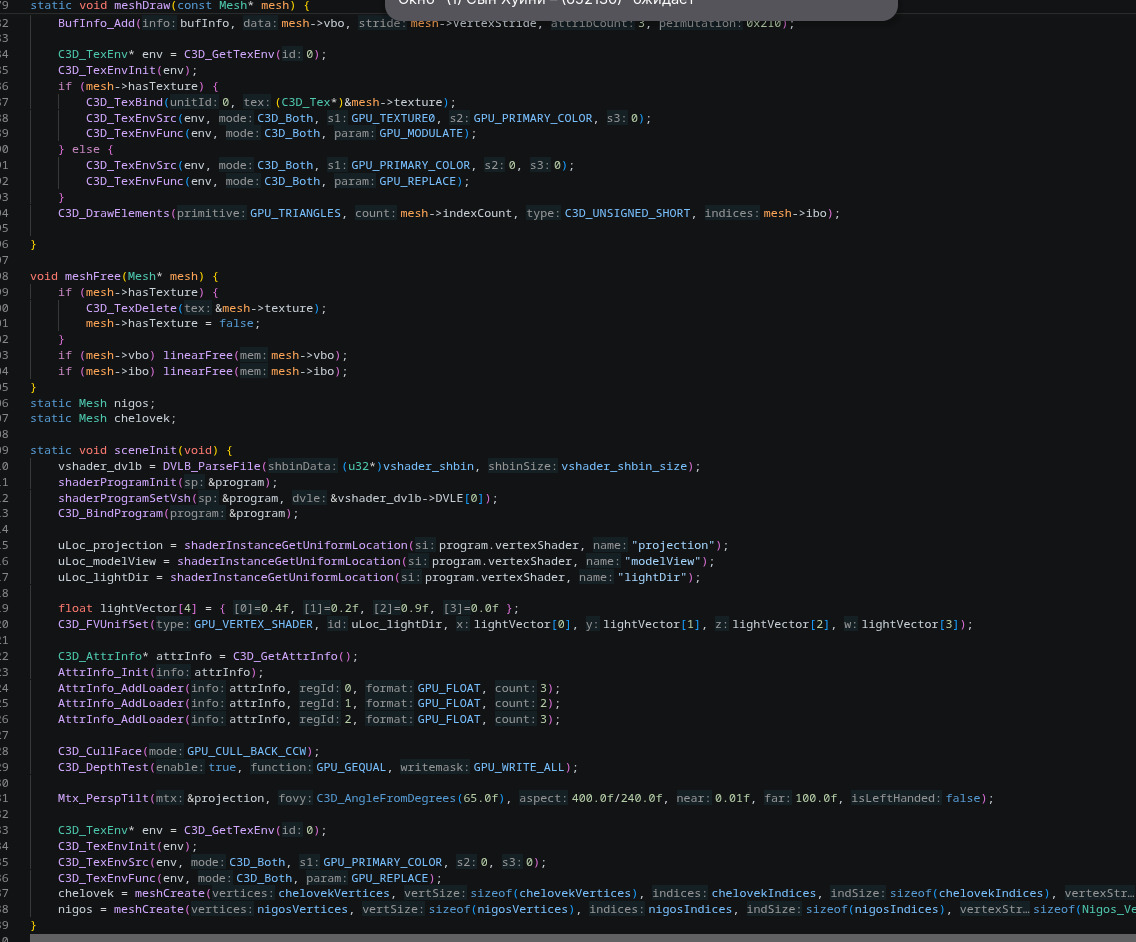Click the GPU_GEQUAL function value
The width and height of the screenshot is (1136, 942).
(351, 767)
